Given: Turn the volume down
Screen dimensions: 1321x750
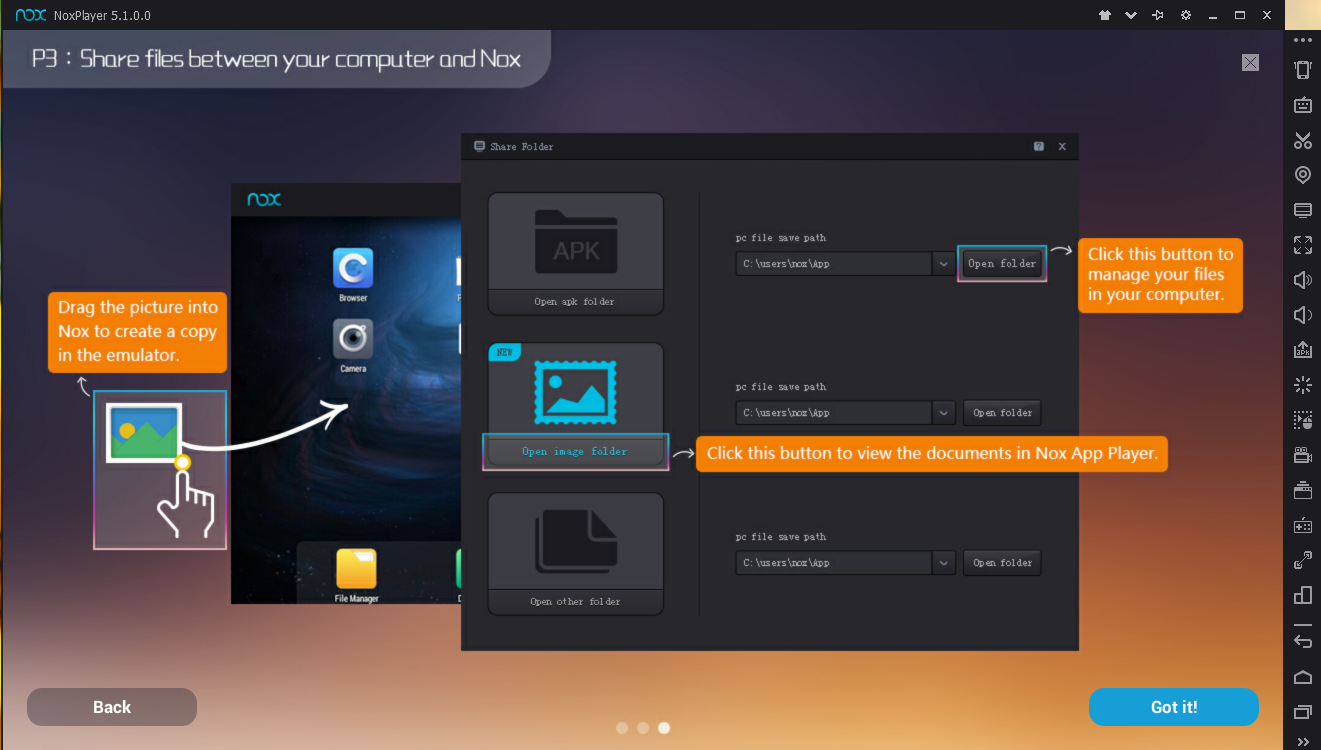Looking at the screenshot, I should point(1303,315).
